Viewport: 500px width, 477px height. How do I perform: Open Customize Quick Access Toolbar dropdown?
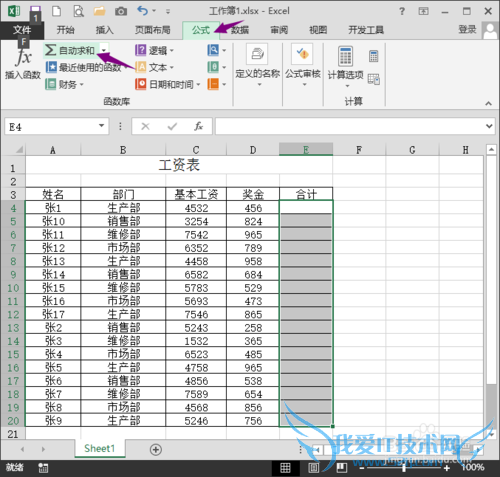[168, 12]
